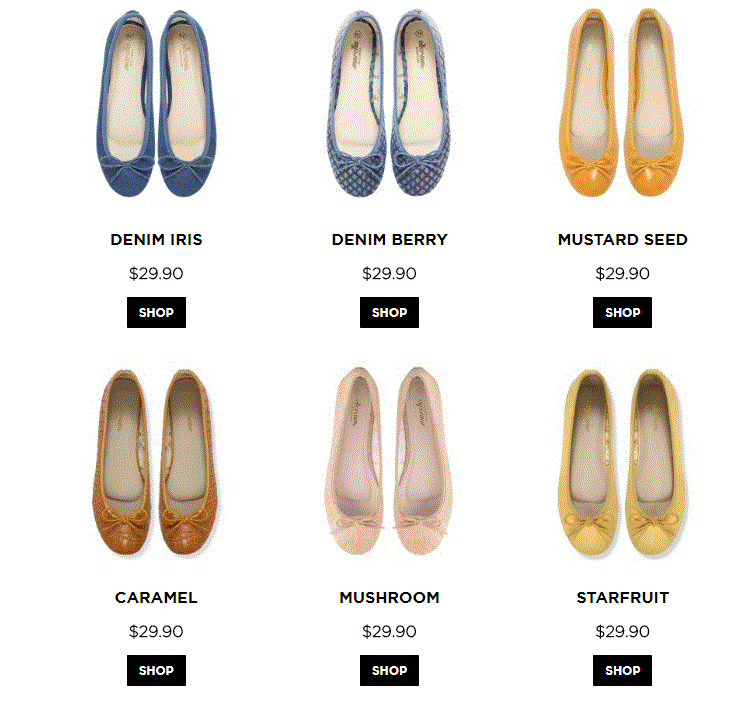Click SHOP below Mushroom
Image resolution: width=752 pixels, height=708 pixels.
click(389, 670)
